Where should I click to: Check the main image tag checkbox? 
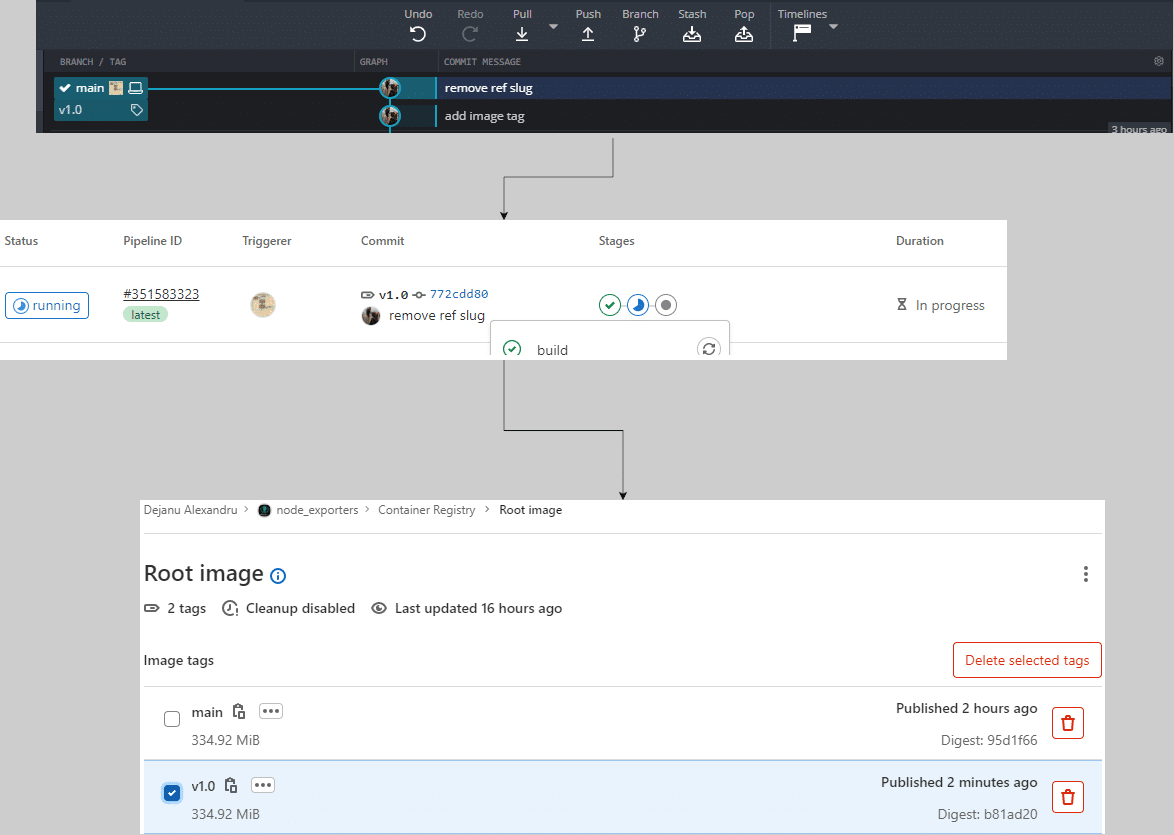coord(172,719)
